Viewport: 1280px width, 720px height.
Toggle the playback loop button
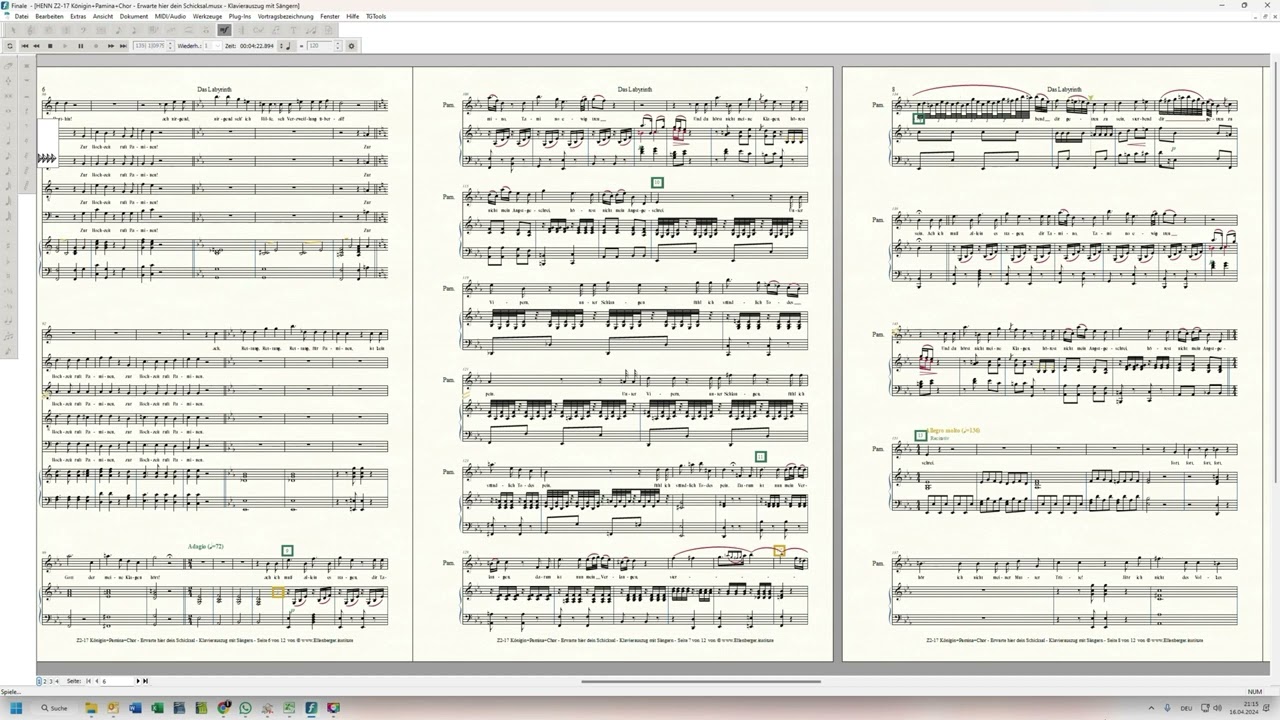10,46
